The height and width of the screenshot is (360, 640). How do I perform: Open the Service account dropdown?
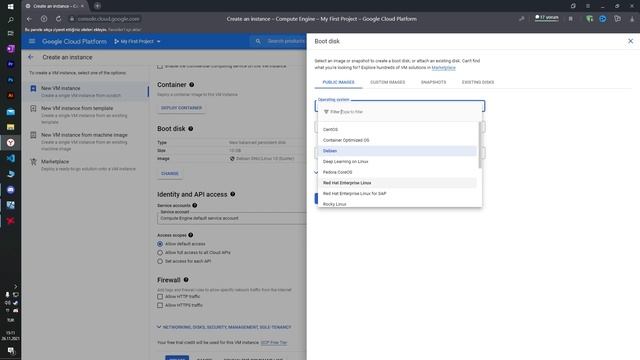[x=231, y=218]
